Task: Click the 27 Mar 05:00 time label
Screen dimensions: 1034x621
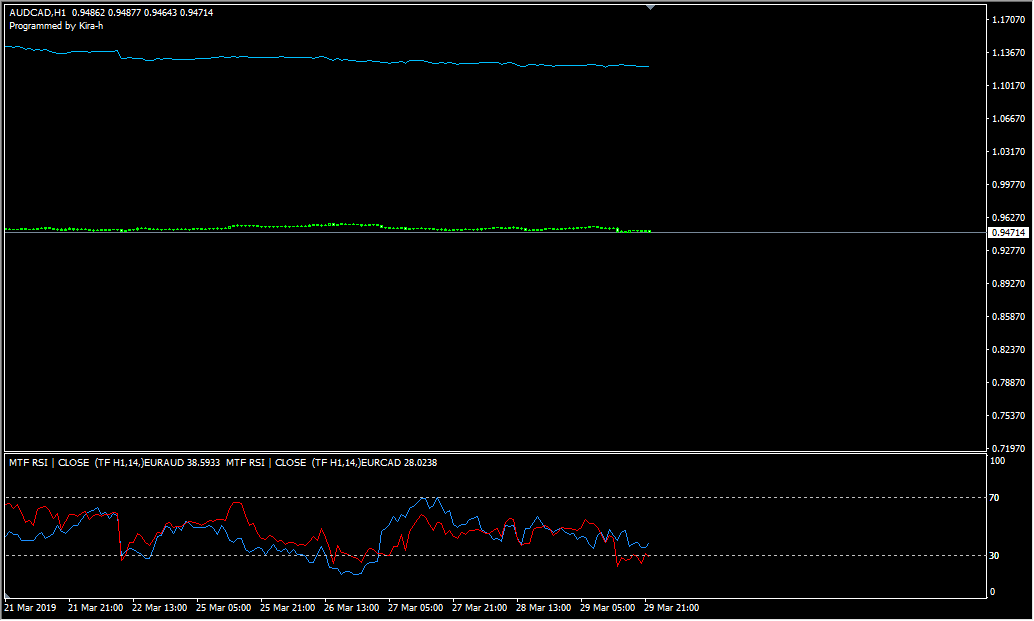Action: click(x=415, y=608)
